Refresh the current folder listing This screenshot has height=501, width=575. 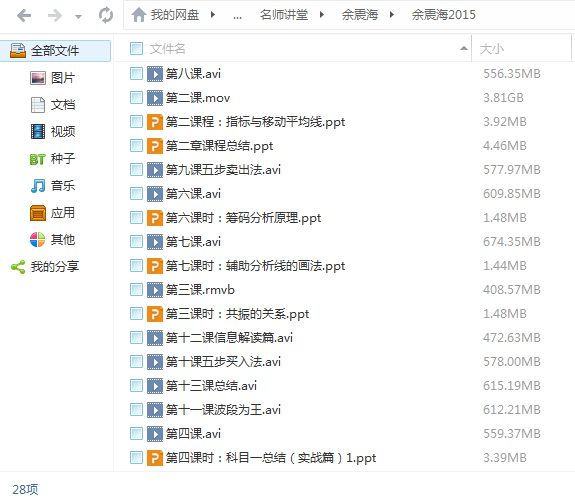106,15
